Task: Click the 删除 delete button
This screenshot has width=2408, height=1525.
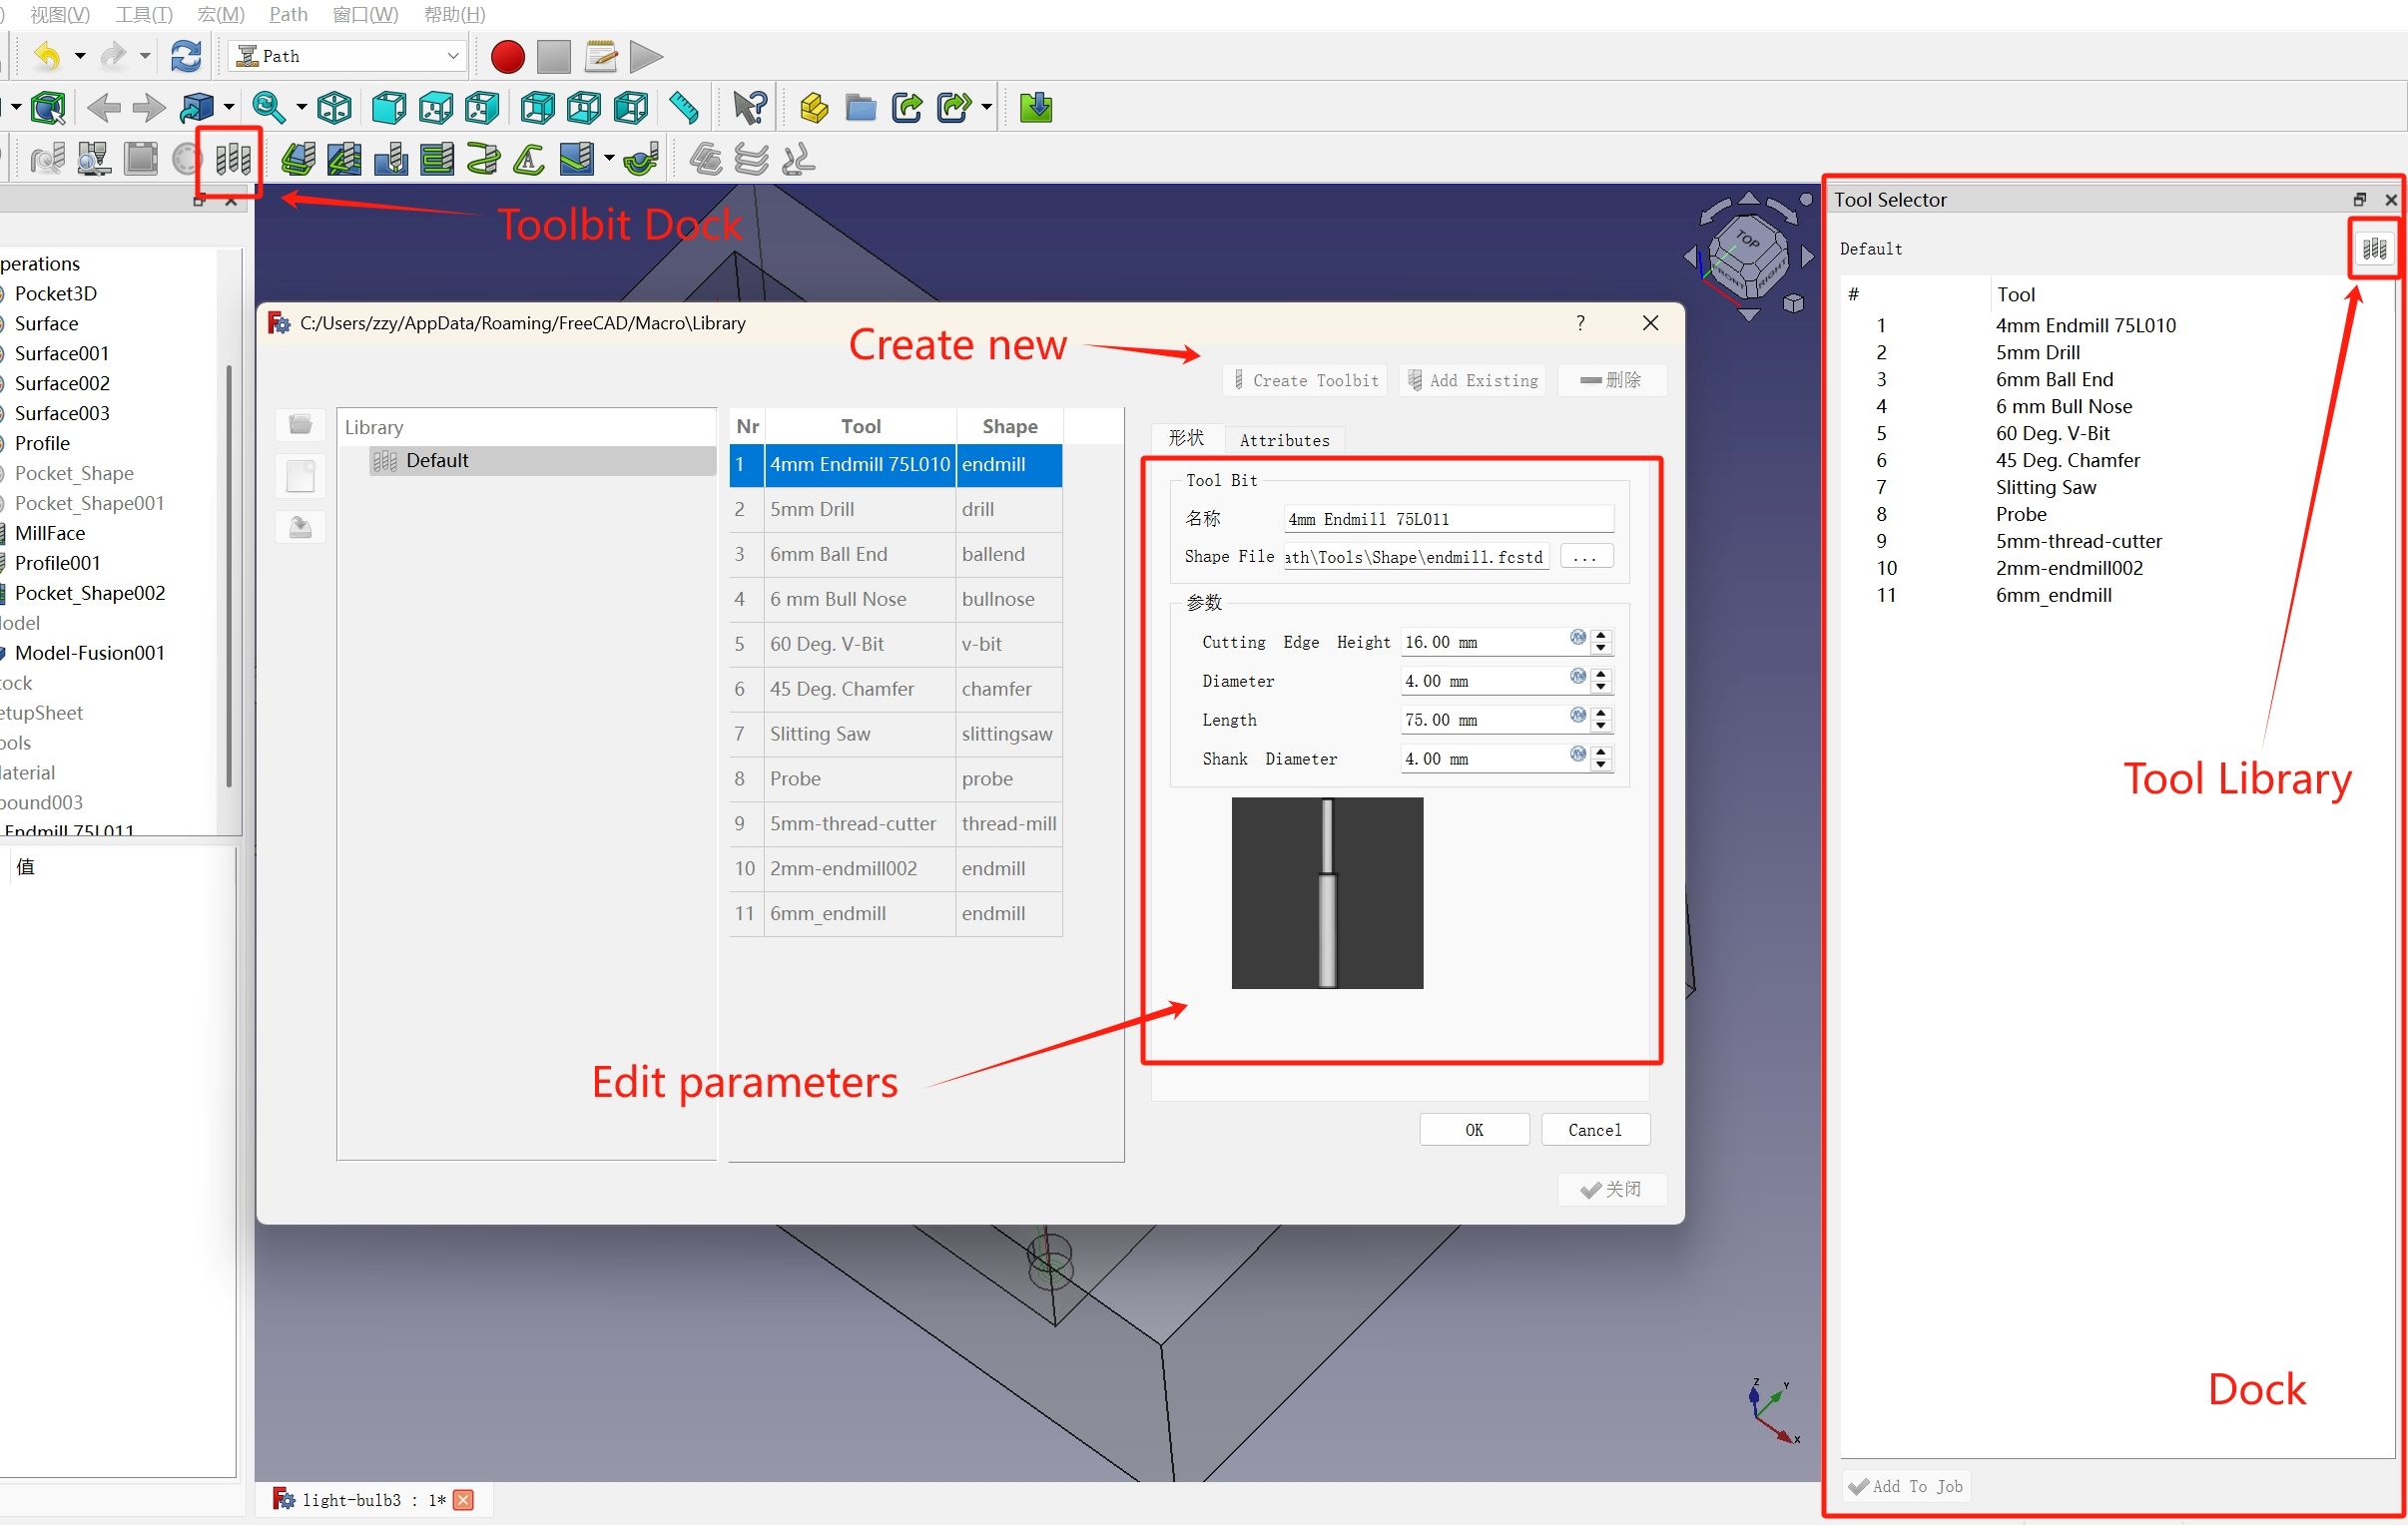Action: 1611,380
